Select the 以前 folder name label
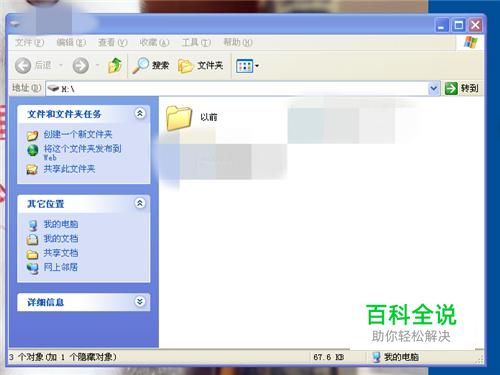 (209, 117)
